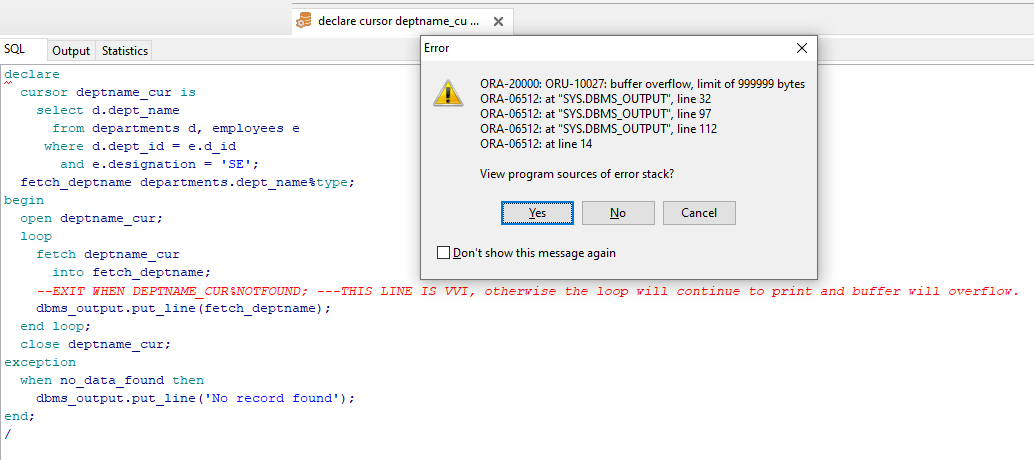Image resolution: width=1034 pixels, height=460 pixels.
Task: Close the declare cursor deptname_cu tab
Action: 499,20
